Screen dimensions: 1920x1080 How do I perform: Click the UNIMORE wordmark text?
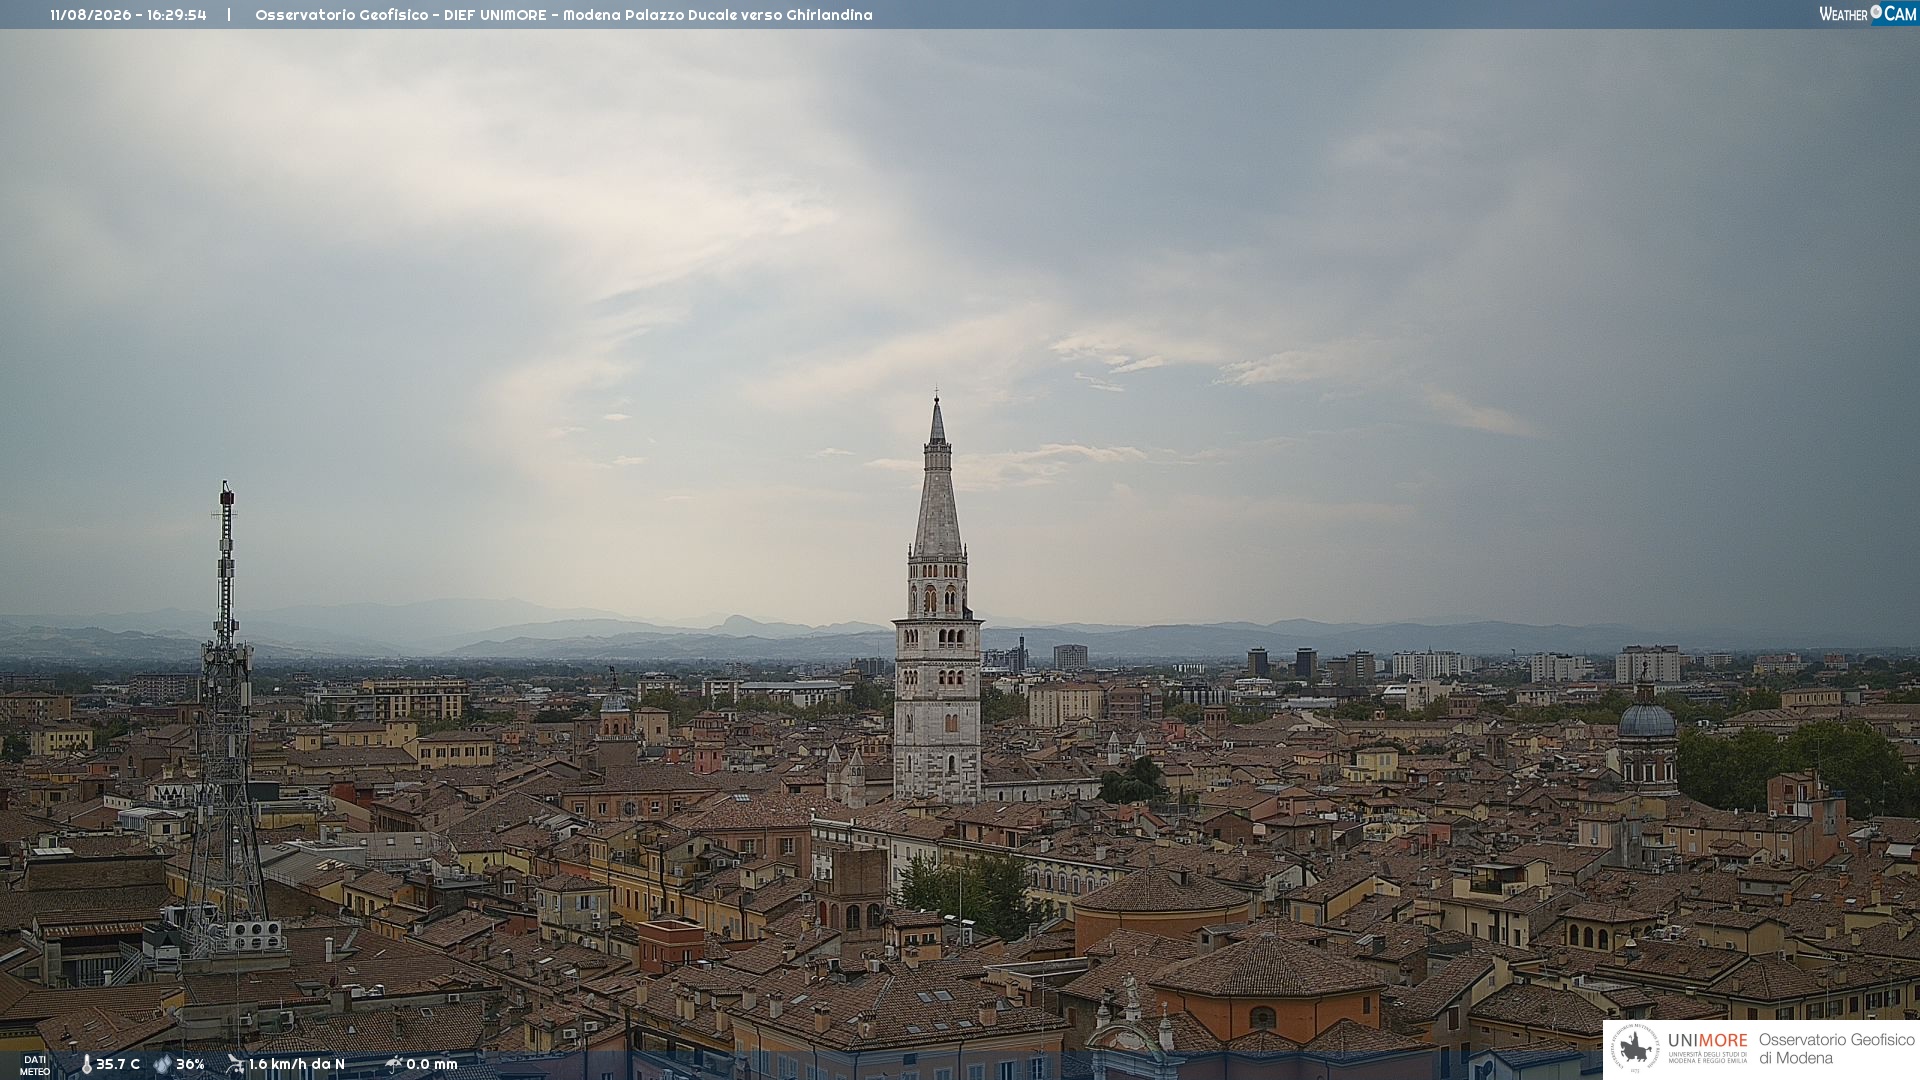[1707, 1041]
